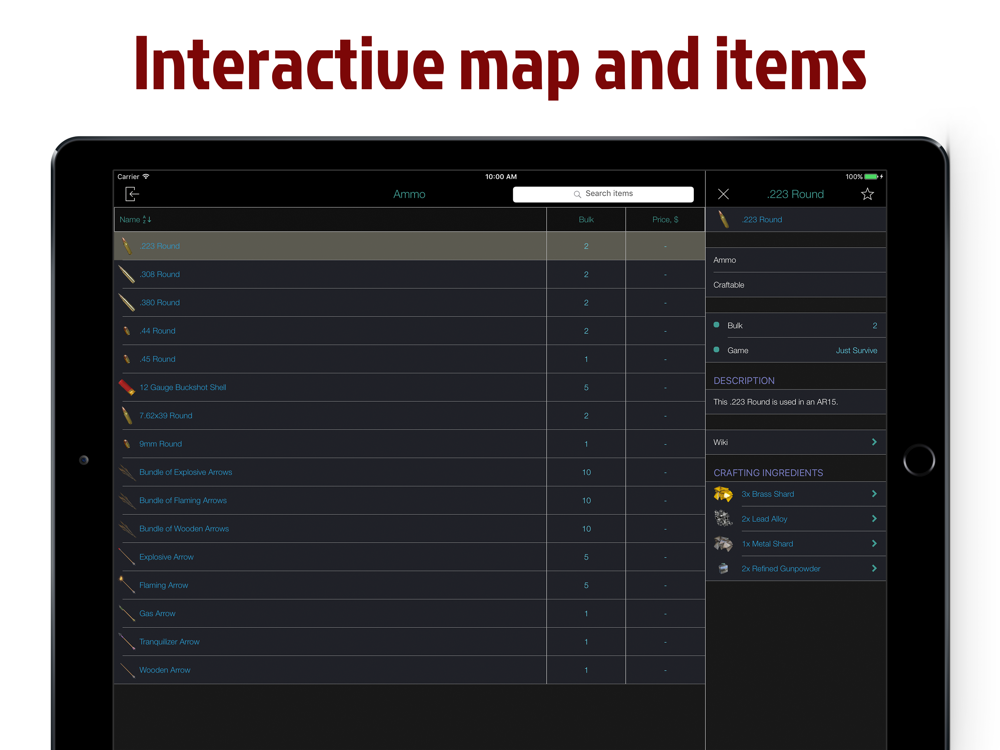The width and height of the screenshot is (1000, 750).
Task: Open 2x Refined Gunpowder chevron arrow
Action: [874, 569]
